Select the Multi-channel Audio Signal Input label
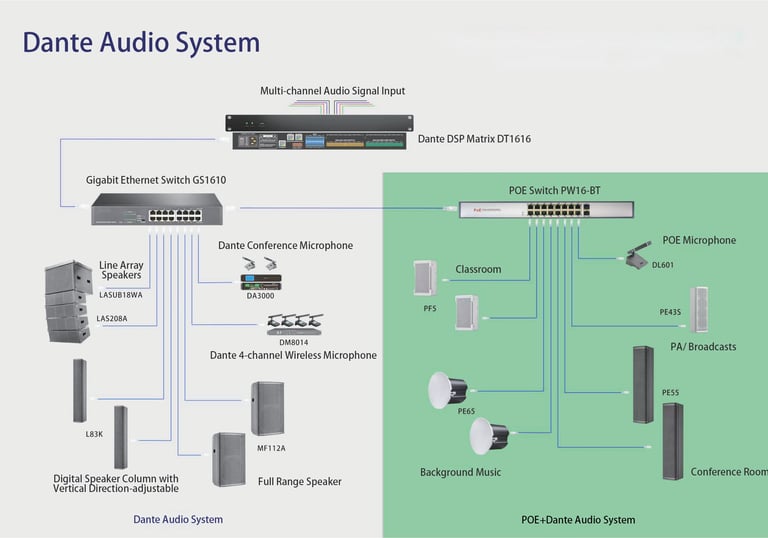This screenshot has height=538, width=768. pyautogui.click(x=332, y=91)
